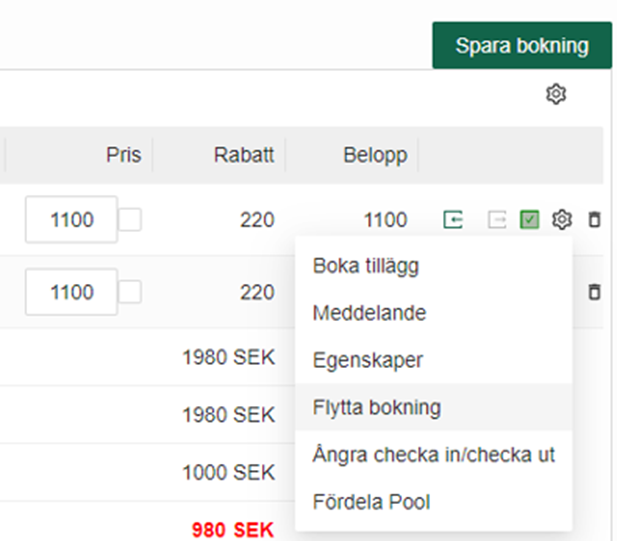Open the table settings gear below Spara bokning
The width and height of the screenshot is (617, 541).
point(556,94)
